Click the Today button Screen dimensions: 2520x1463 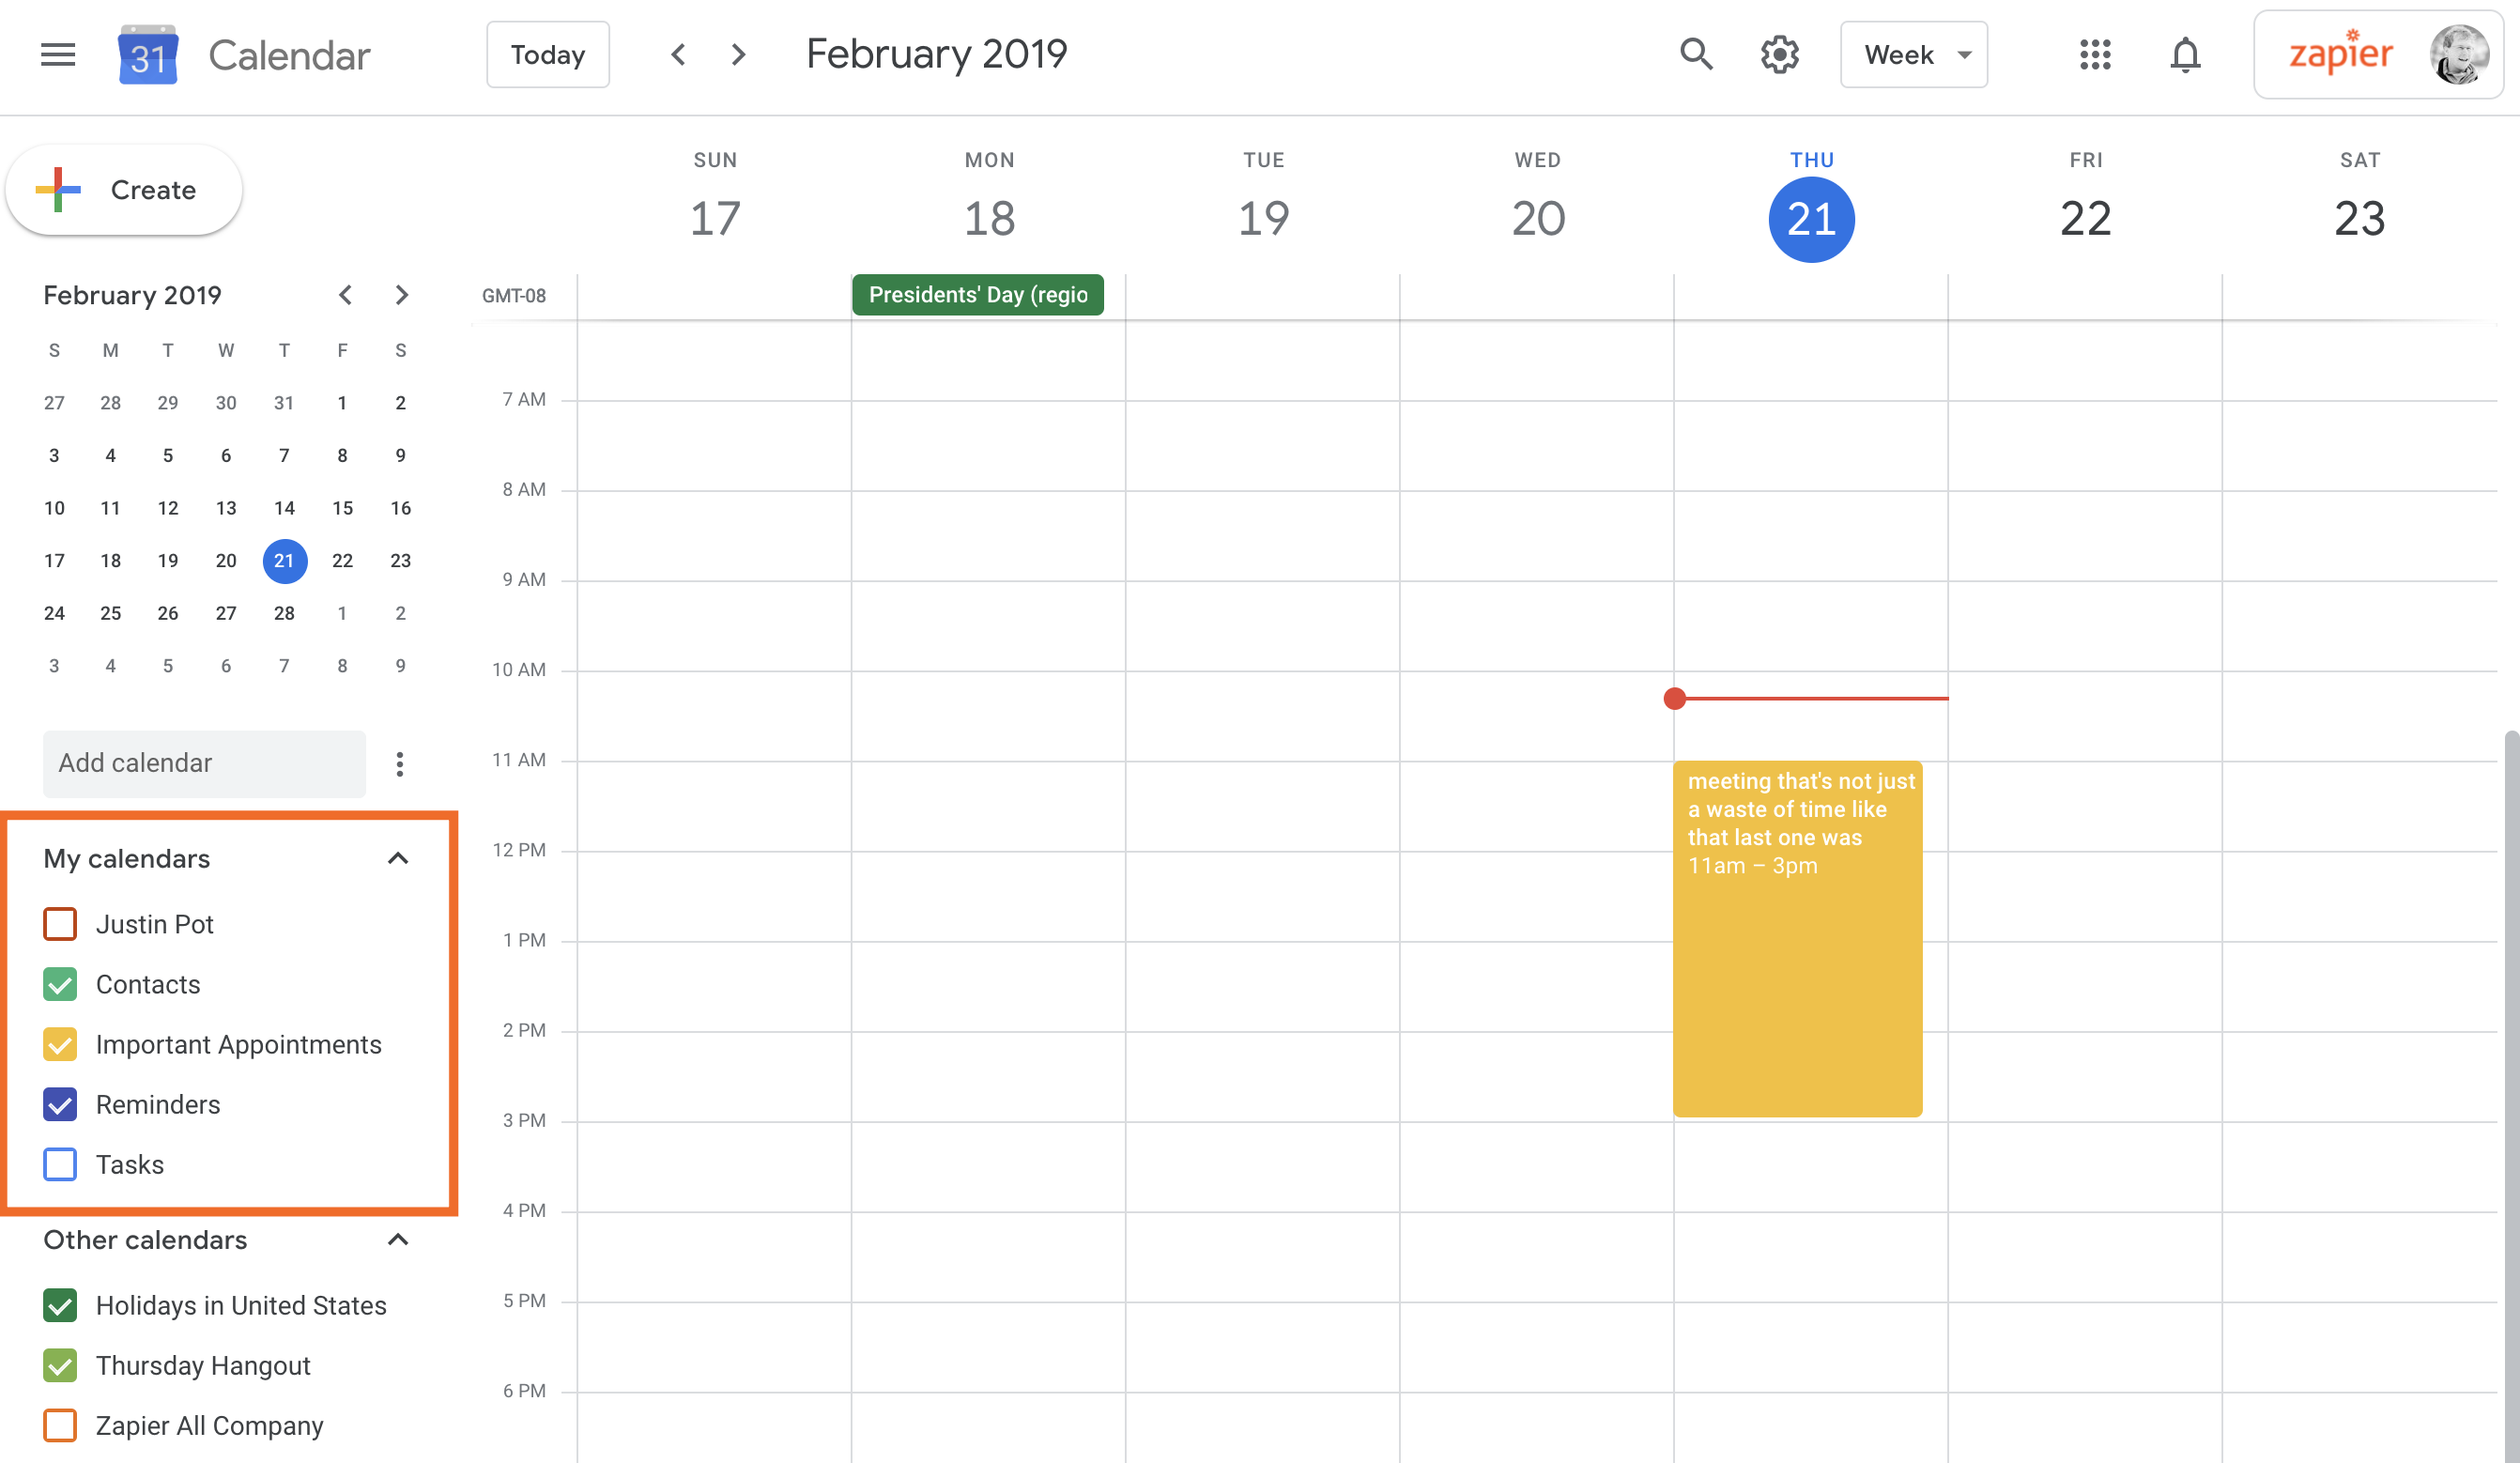[x=546, y=54]
